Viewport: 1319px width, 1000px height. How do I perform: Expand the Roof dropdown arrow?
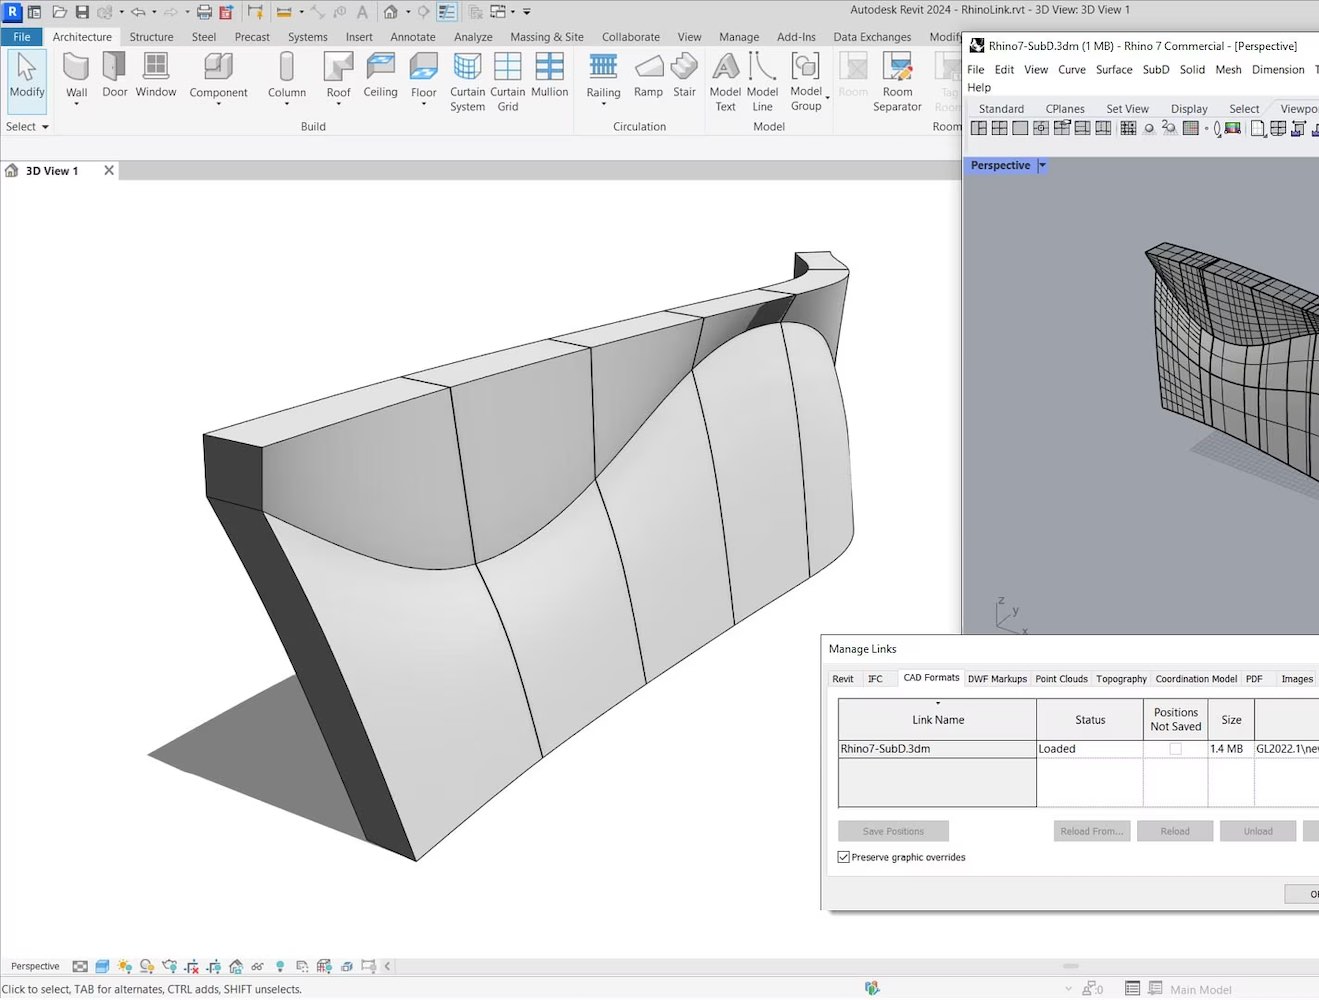point(338,104)
